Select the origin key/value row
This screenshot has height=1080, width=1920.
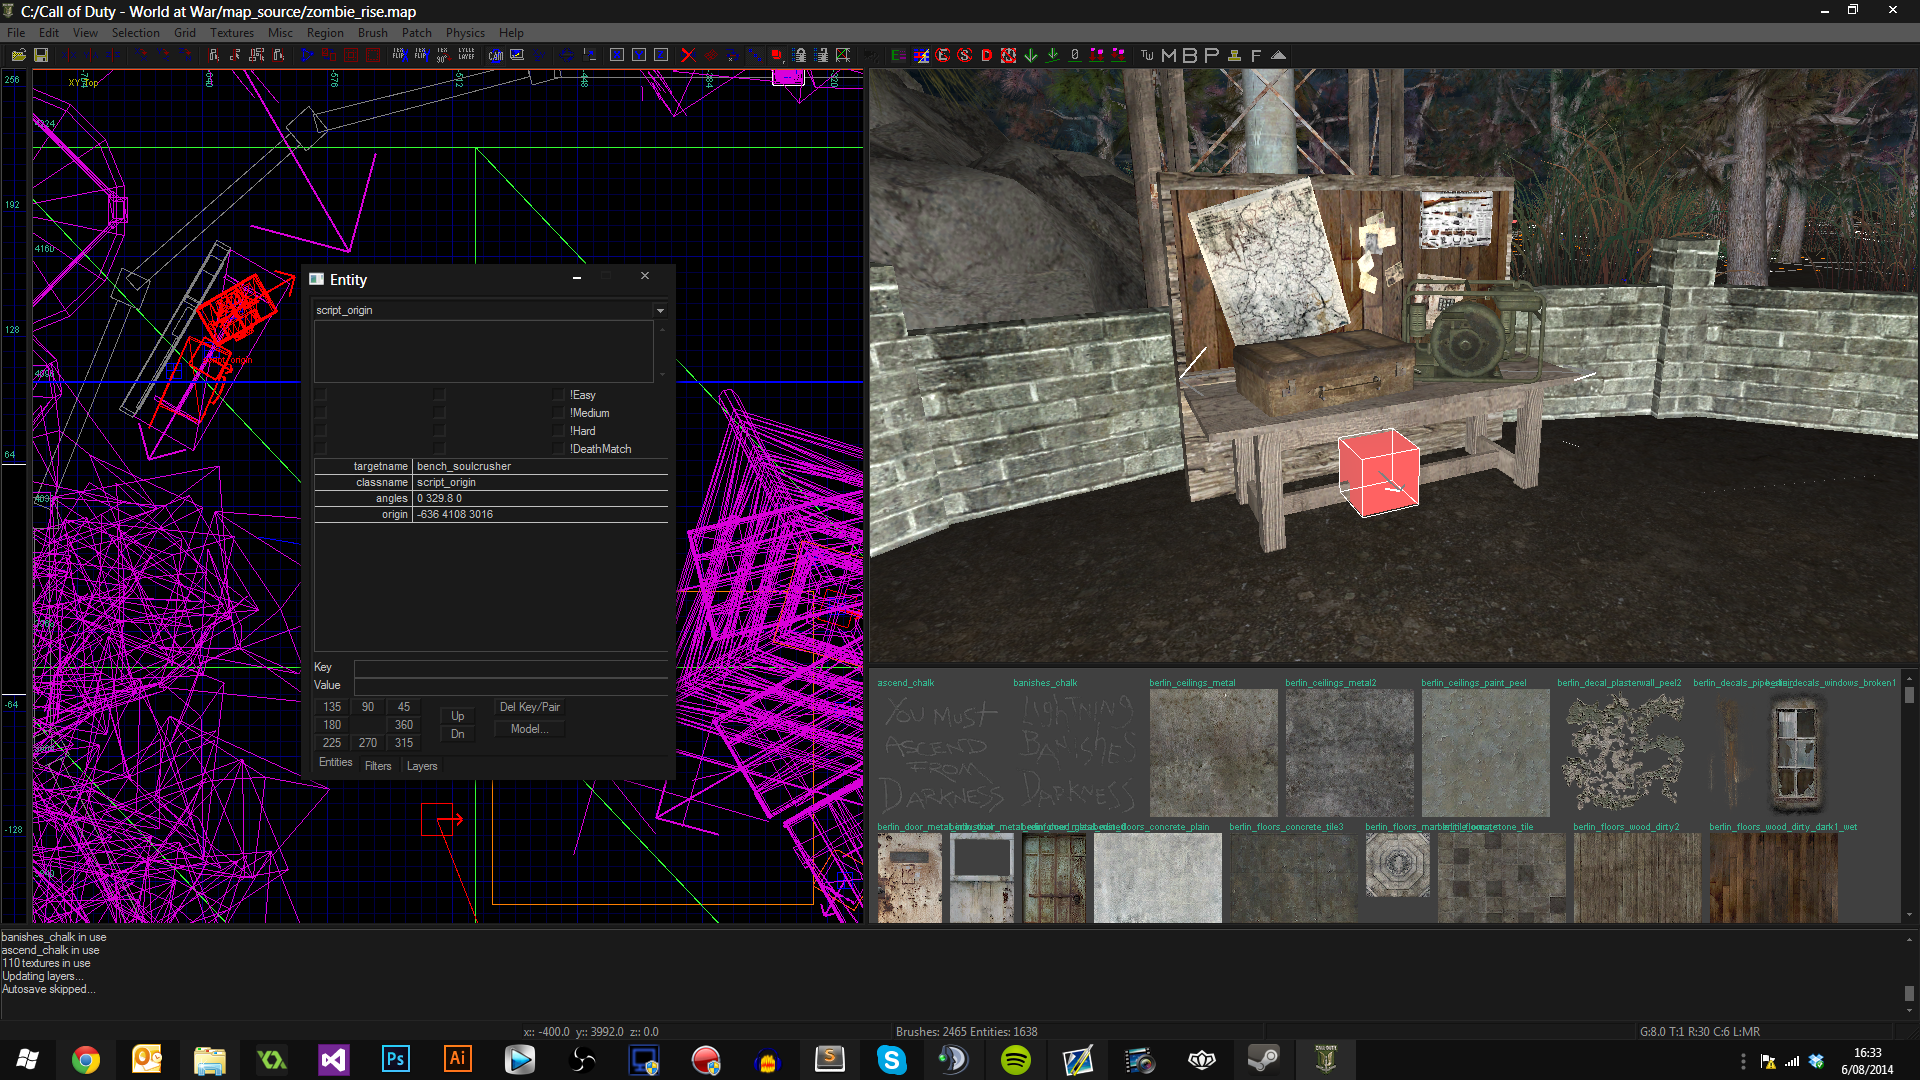491,514
